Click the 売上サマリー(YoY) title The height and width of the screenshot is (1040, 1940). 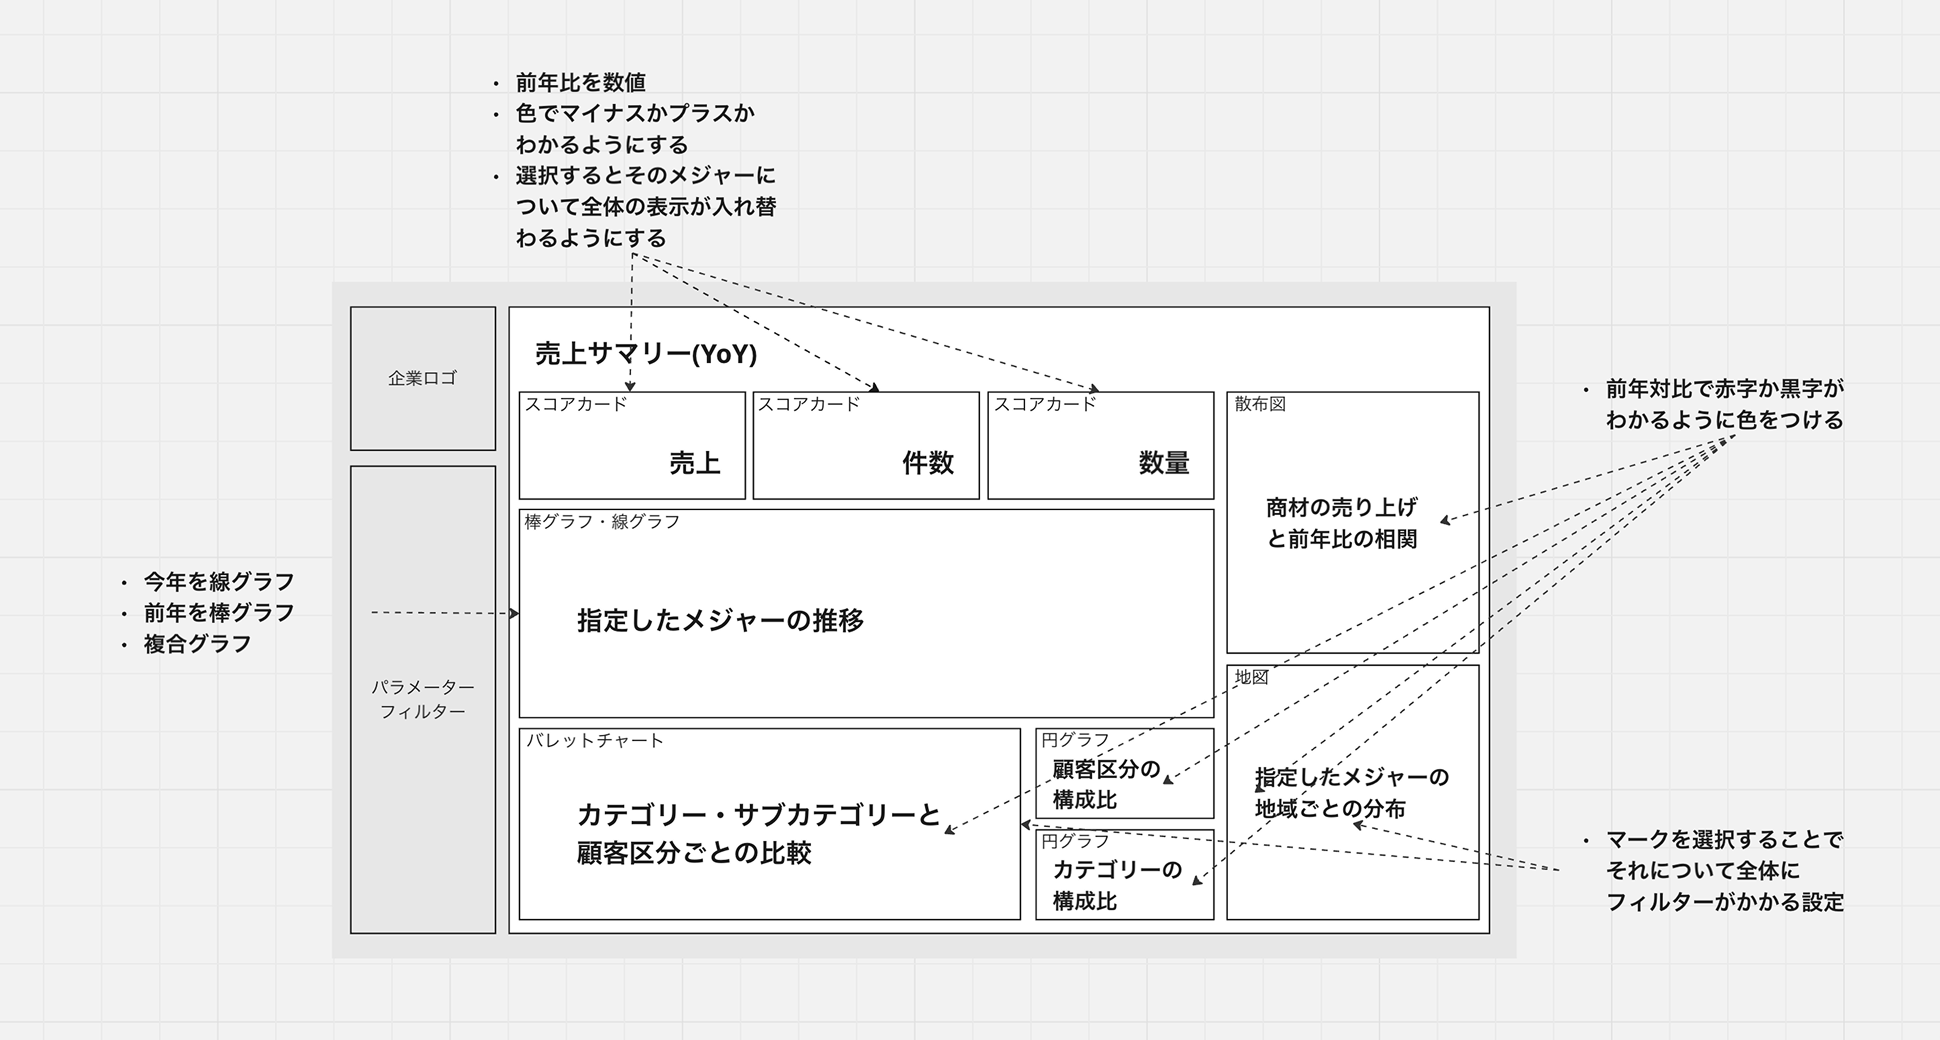pos(646,353)
